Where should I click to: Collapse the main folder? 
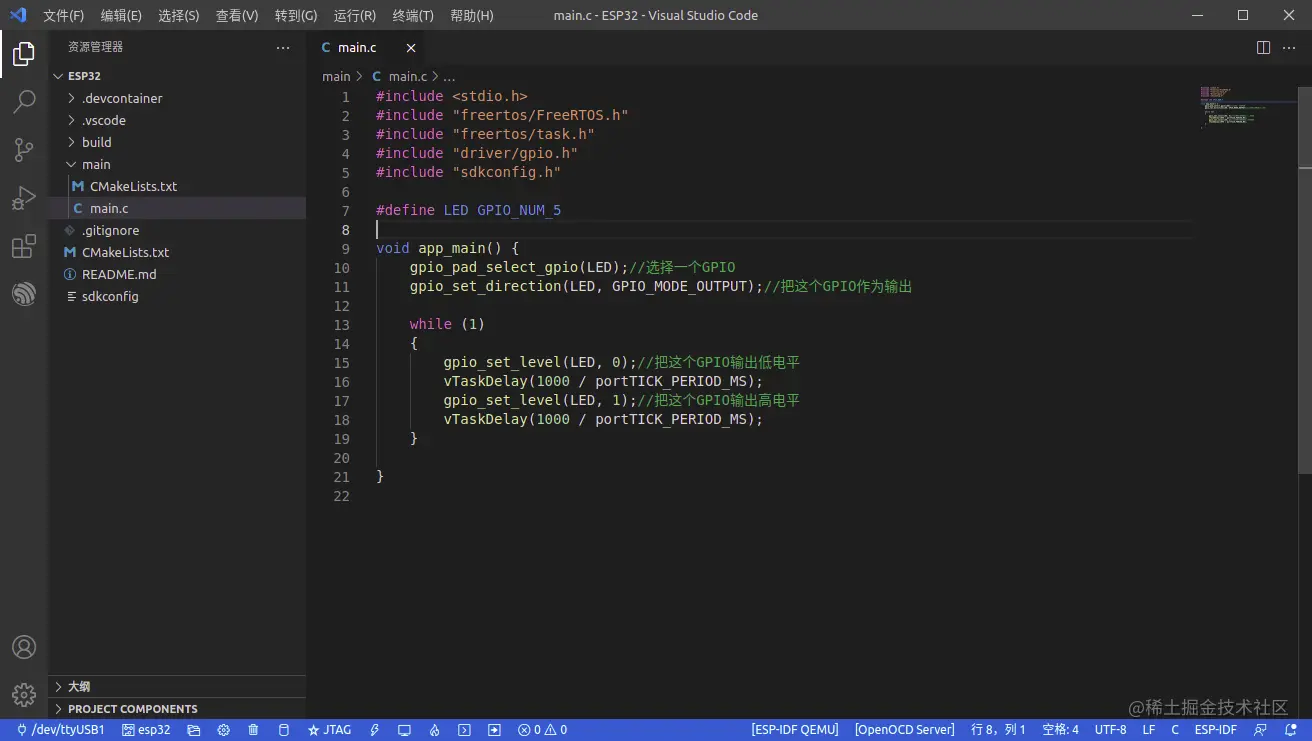(x=177, y=164)
